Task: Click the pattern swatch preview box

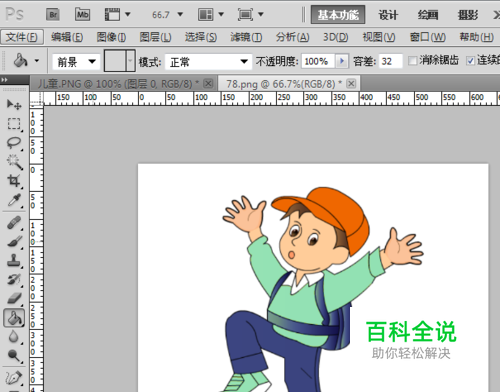Action: pyautogui.click(x=115, y=60)
